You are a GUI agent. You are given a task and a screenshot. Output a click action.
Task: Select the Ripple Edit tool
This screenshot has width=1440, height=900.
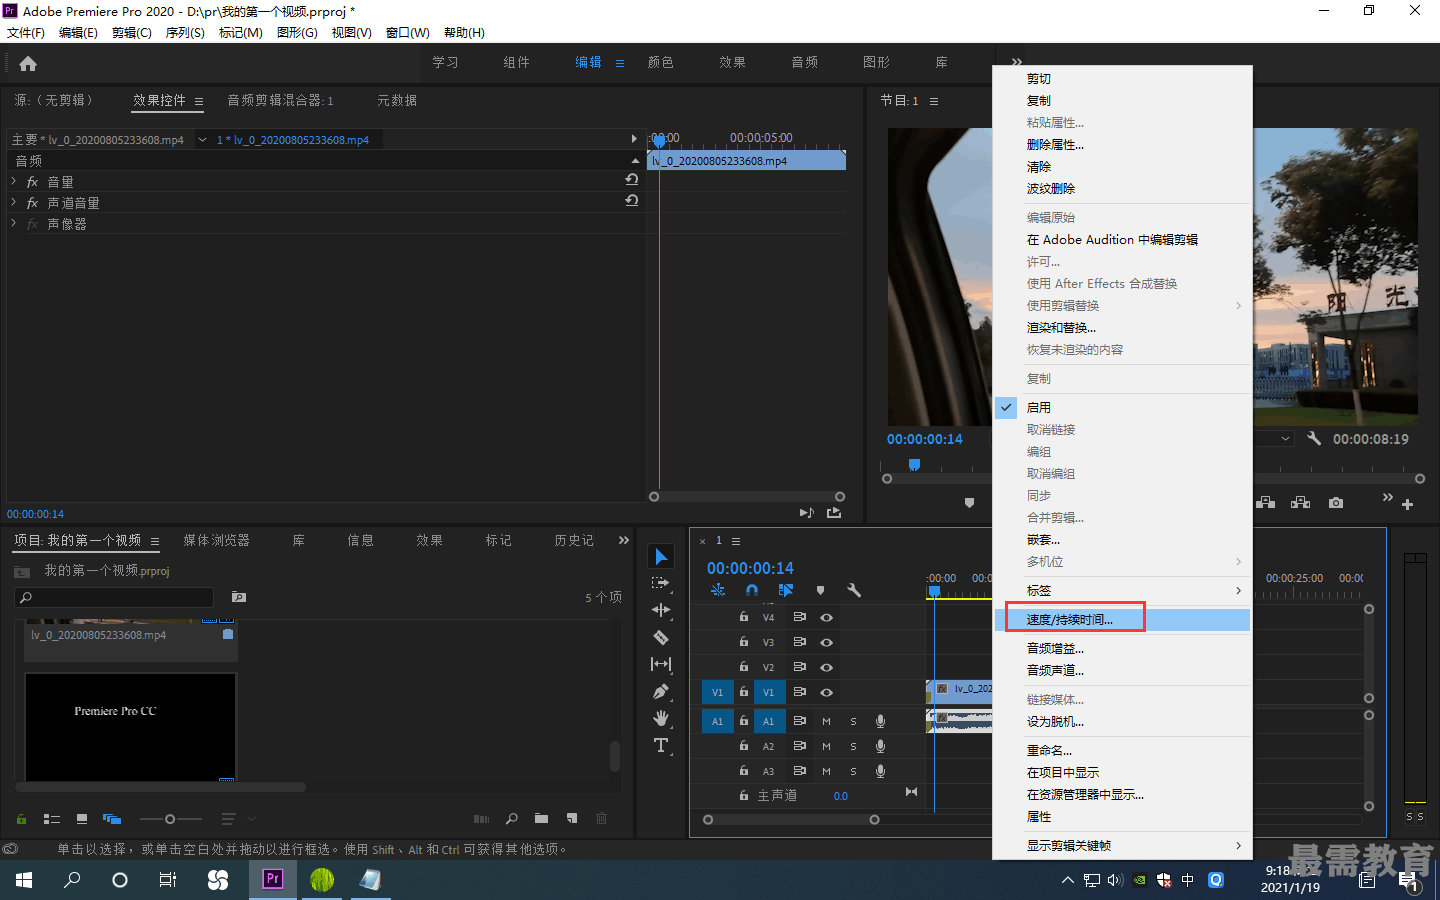click(x=661, y=610)
